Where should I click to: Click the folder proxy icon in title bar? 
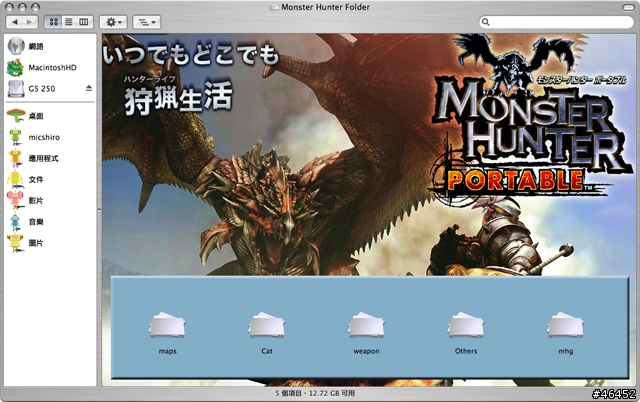(274, 7)
